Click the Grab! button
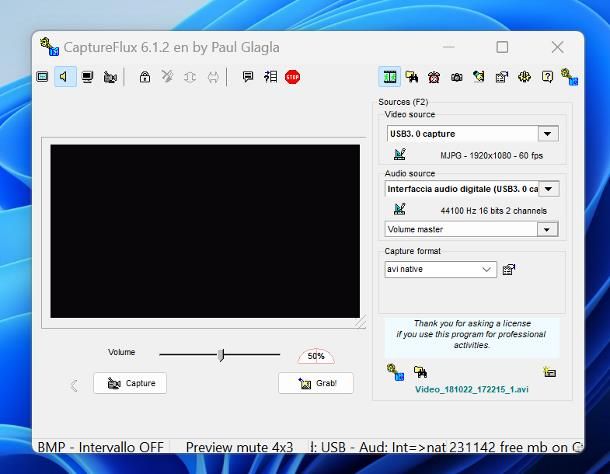This screenshot has width=610, height=474. [x=316, y=383]
